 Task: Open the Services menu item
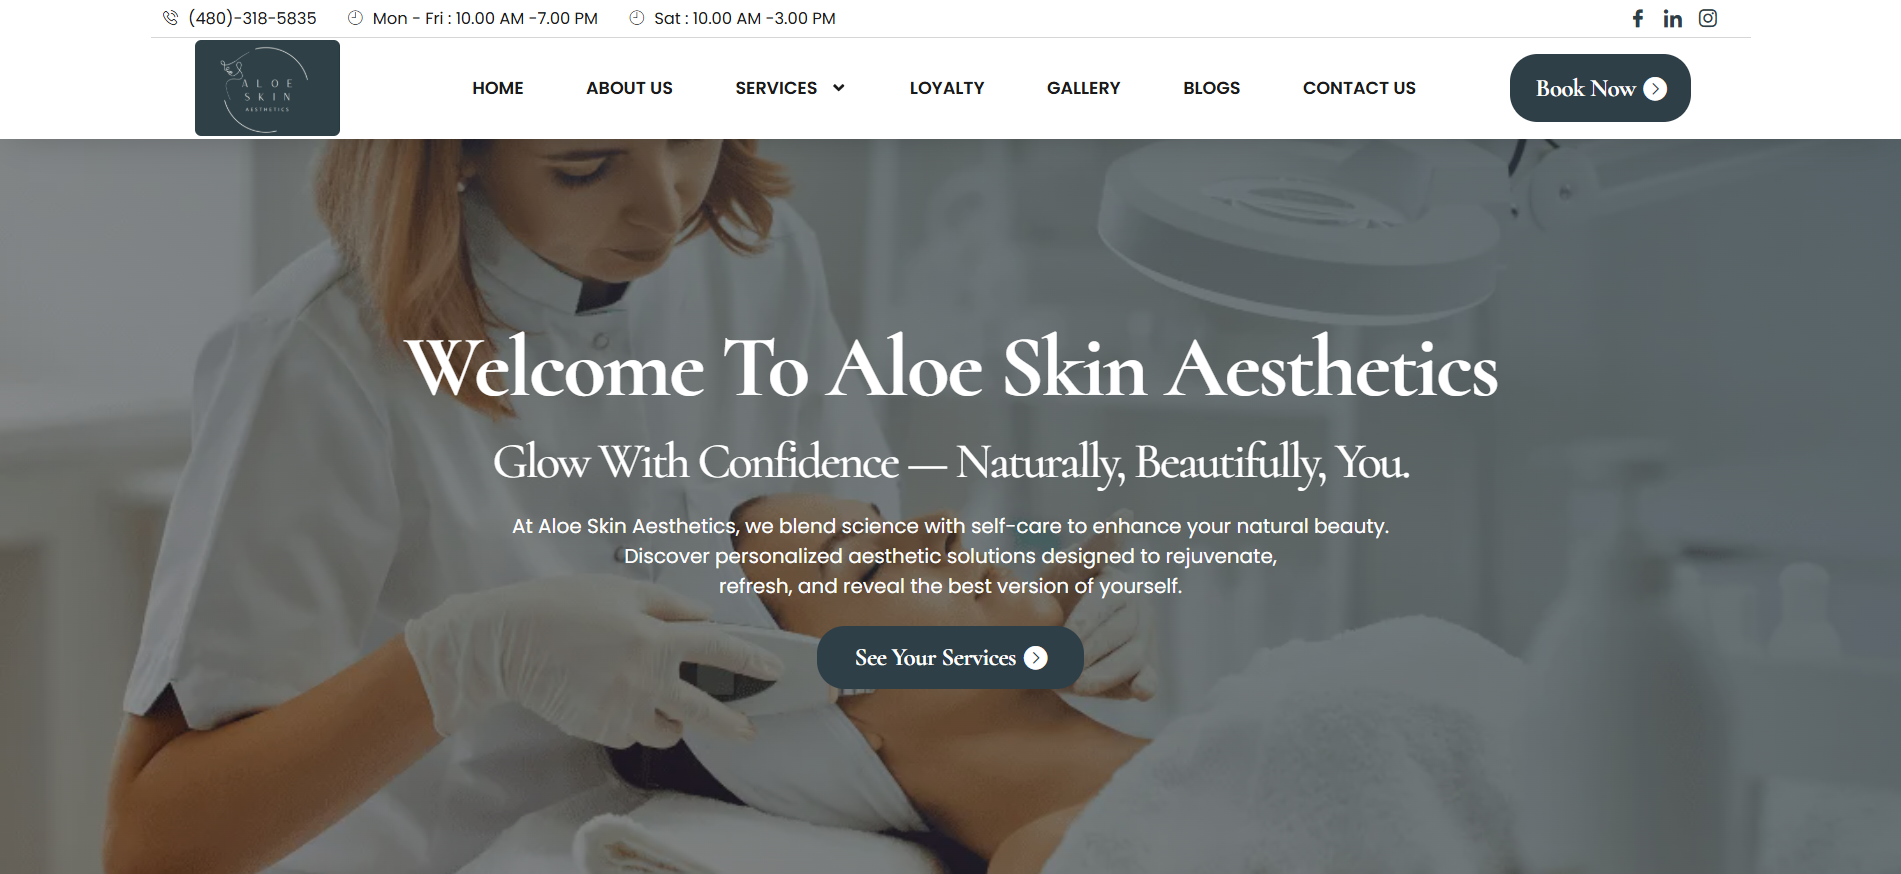(776, 88)
